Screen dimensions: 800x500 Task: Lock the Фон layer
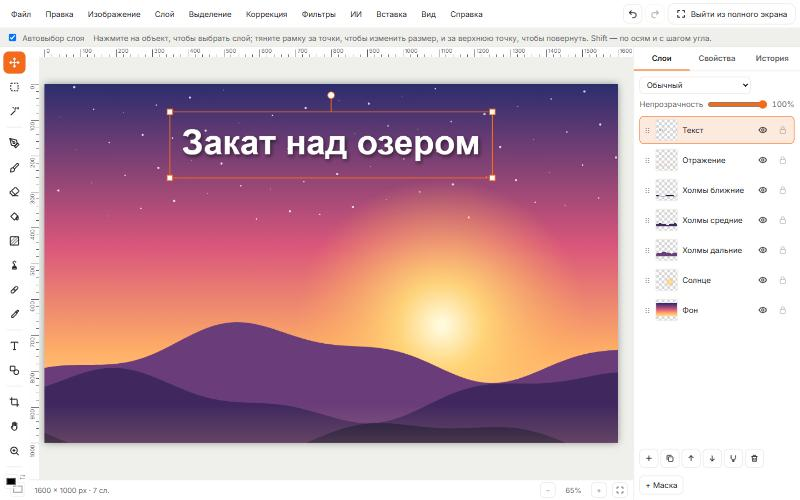[x=783, y=310]
